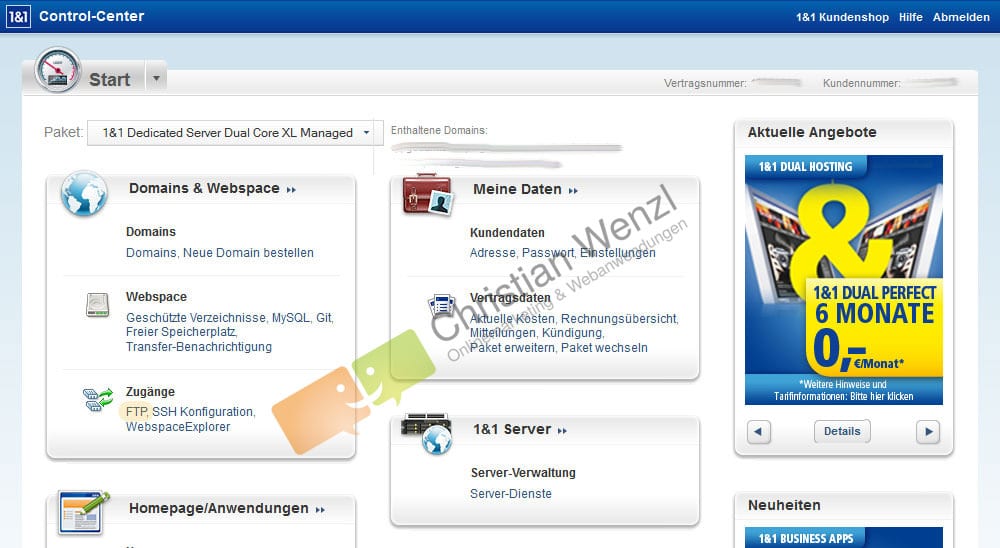Open the Adresse link
The height and width of the screenshot is (548, 1000).
point(492,253)
